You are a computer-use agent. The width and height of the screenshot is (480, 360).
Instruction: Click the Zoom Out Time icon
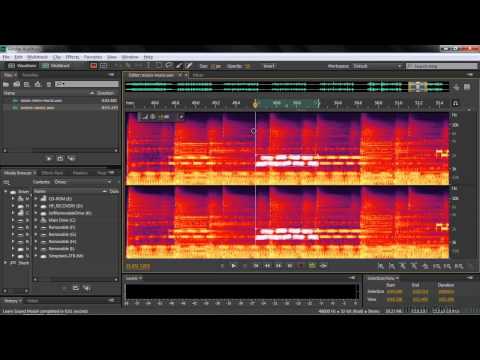414,266
